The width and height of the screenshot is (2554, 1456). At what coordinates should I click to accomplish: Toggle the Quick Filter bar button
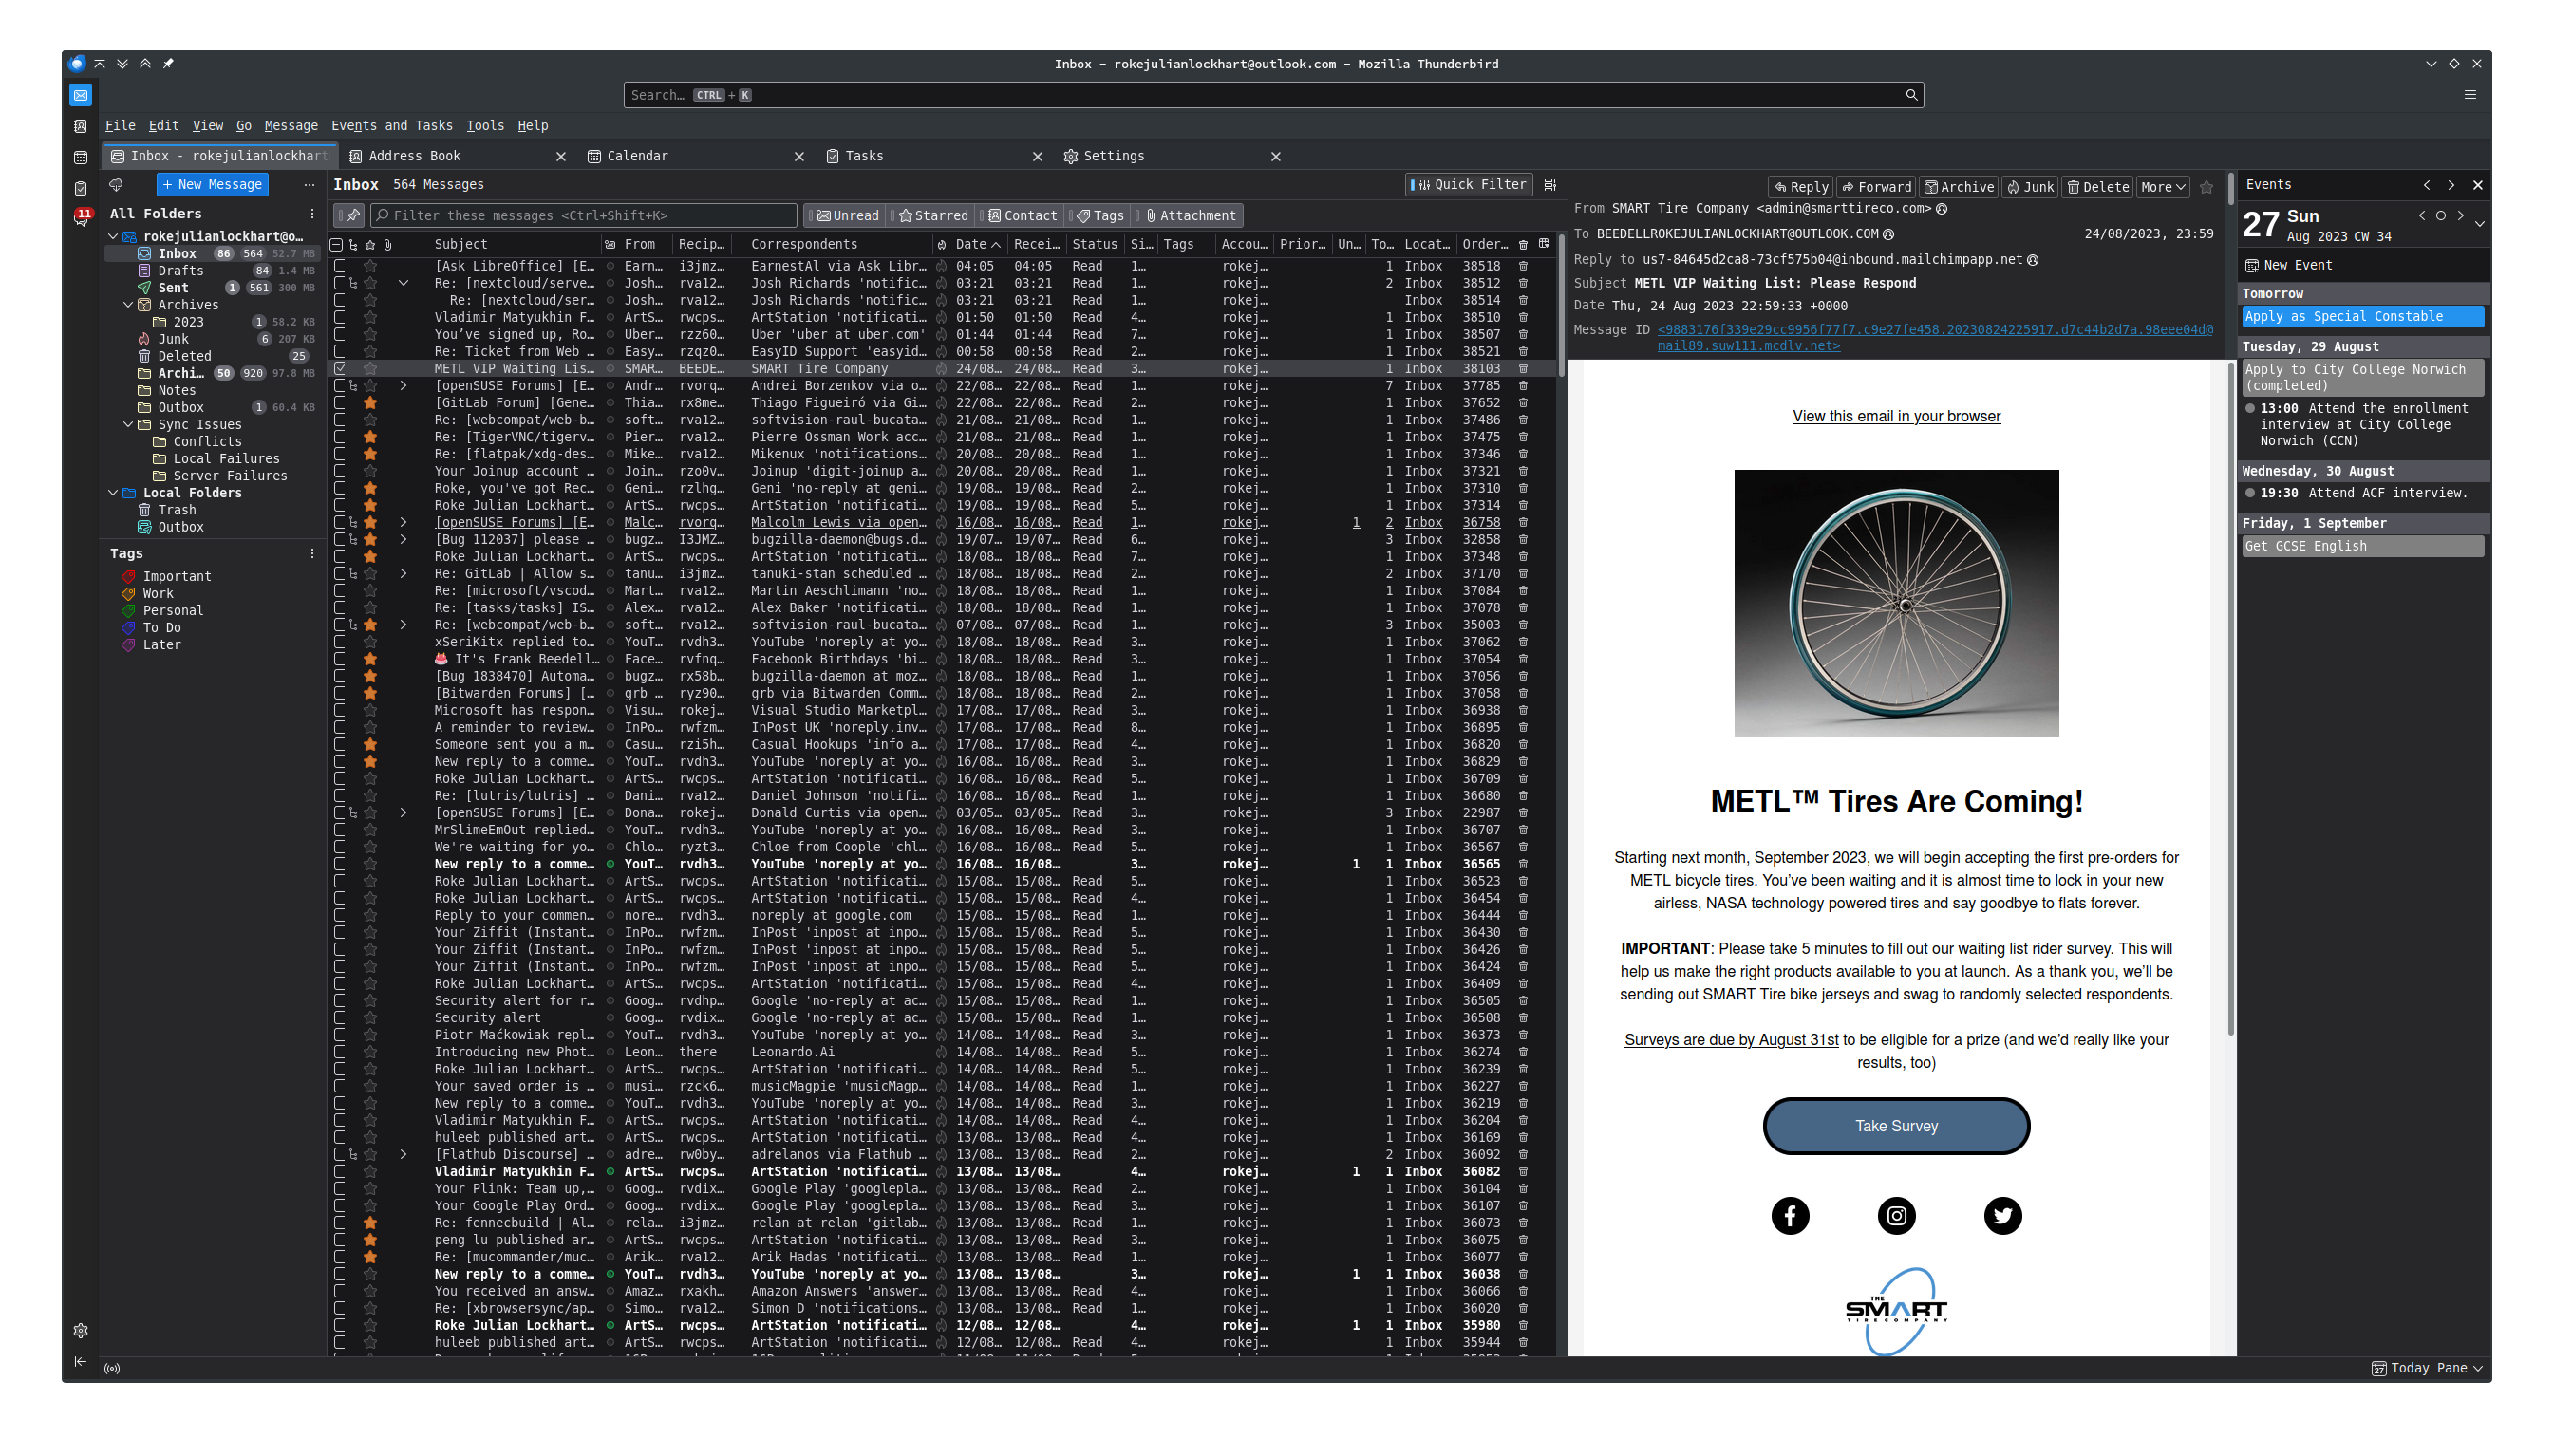click(1468, 185)
